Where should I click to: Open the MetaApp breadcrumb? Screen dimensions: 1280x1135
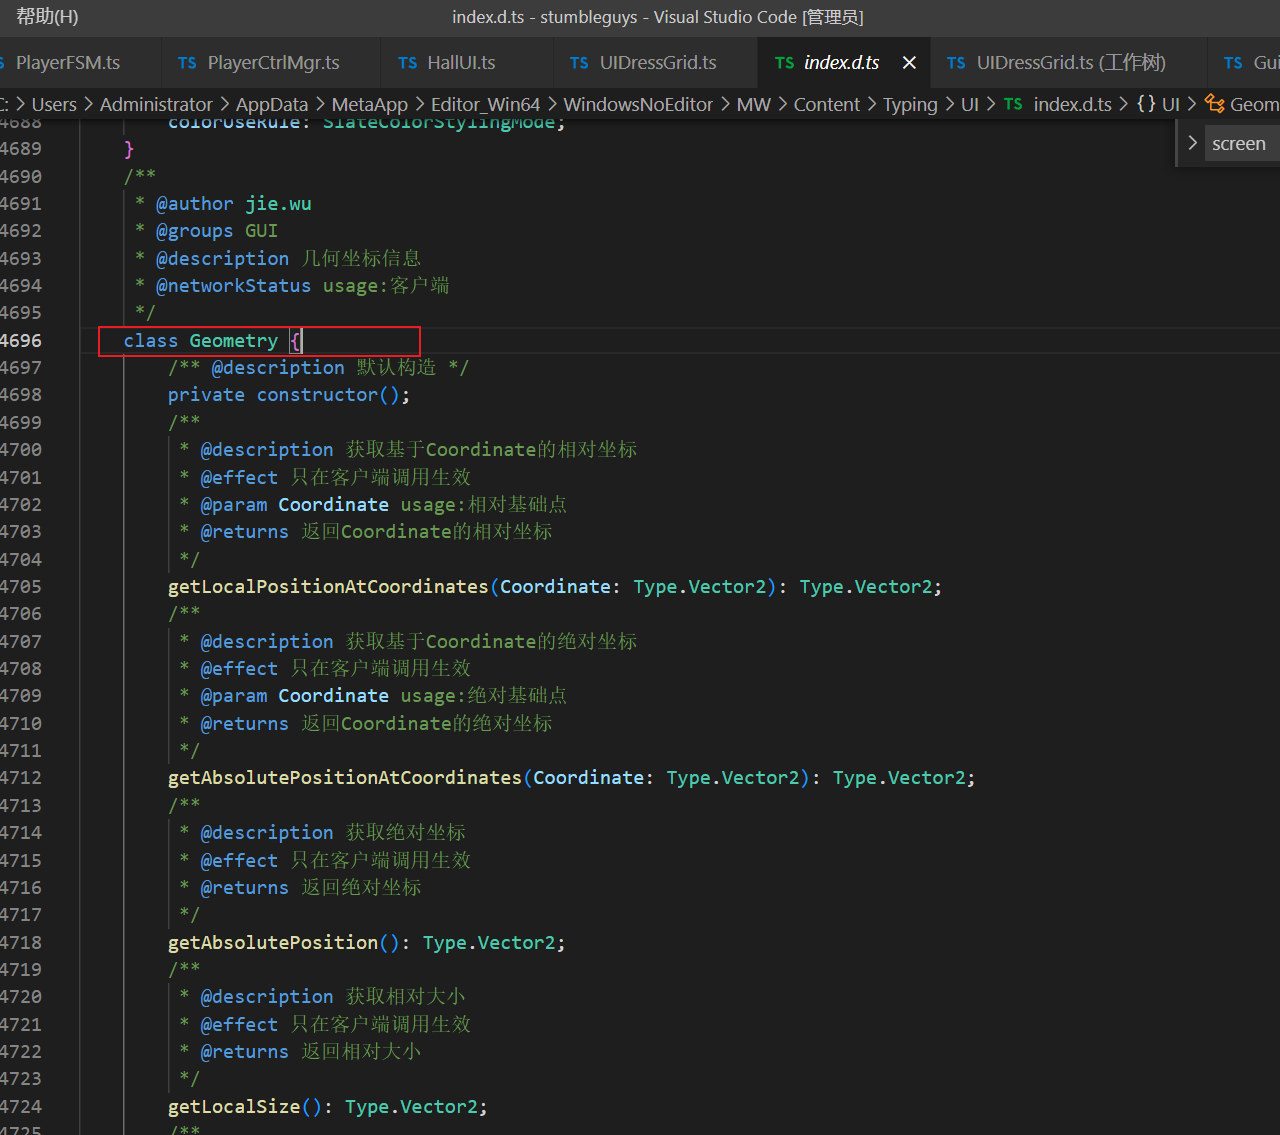[370, 104]
